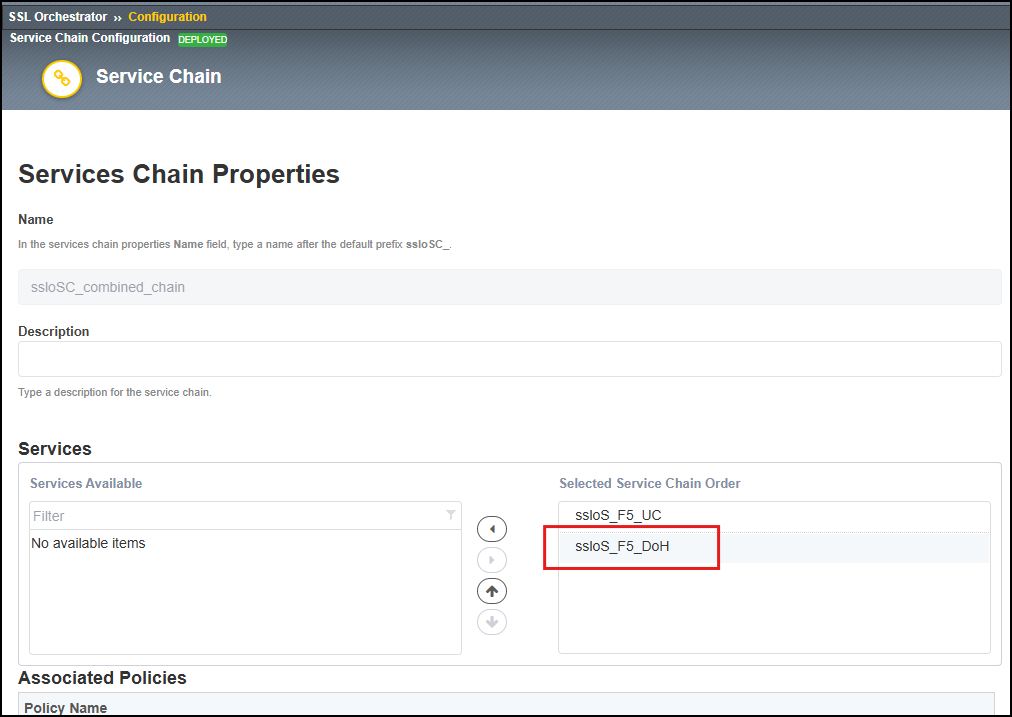Screen dimensions: 1012x717
Task: Click the DEPLOYED status badge
Action: [203, 39]
